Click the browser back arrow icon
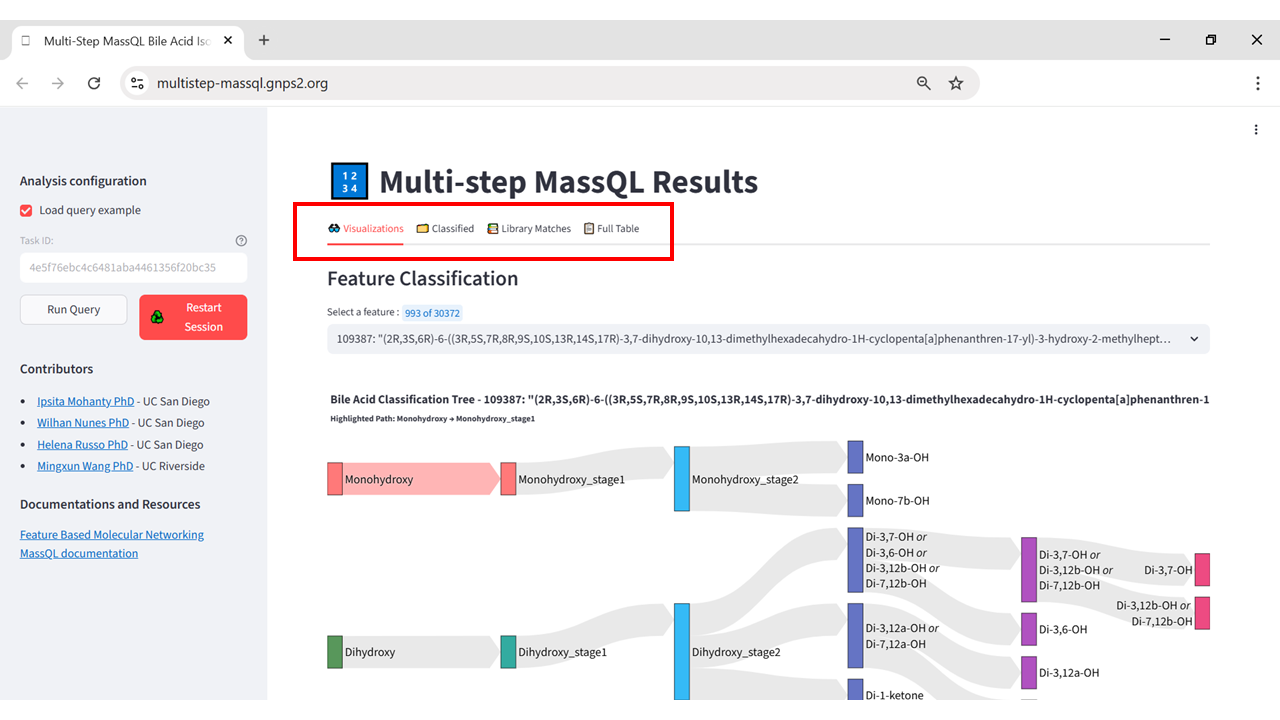This screenshot has width=1280, height=720. (x=22, y=84)
